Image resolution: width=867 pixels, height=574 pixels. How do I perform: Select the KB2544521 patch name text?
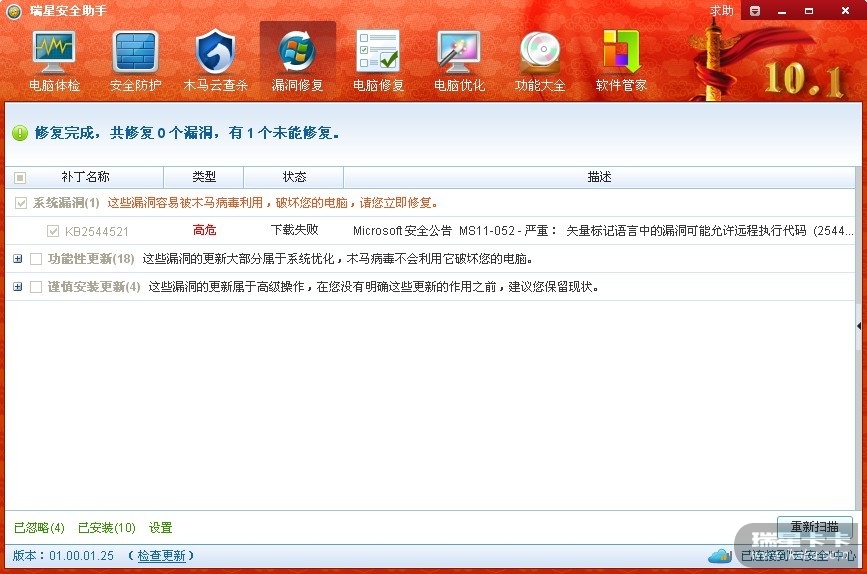coord(97,232)
